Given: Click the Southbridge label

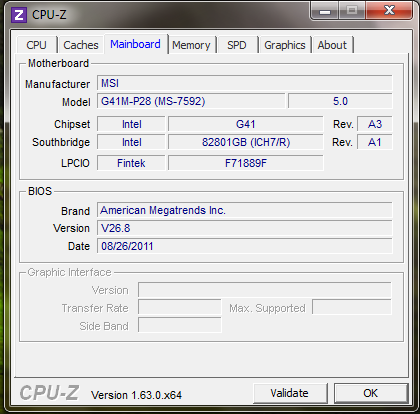Looking at the screenshot, I should pyautogui.click(x=61, y=142).
